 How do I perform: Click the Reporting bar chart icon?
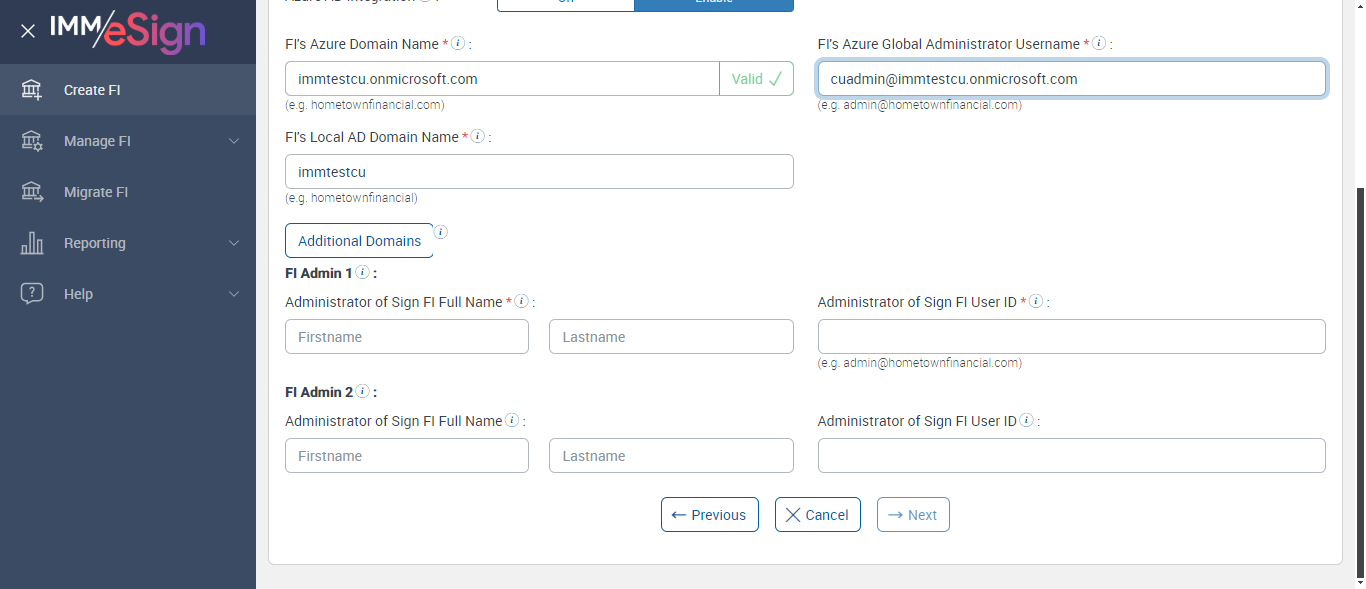pyautogui.click(x=32, y=243)
